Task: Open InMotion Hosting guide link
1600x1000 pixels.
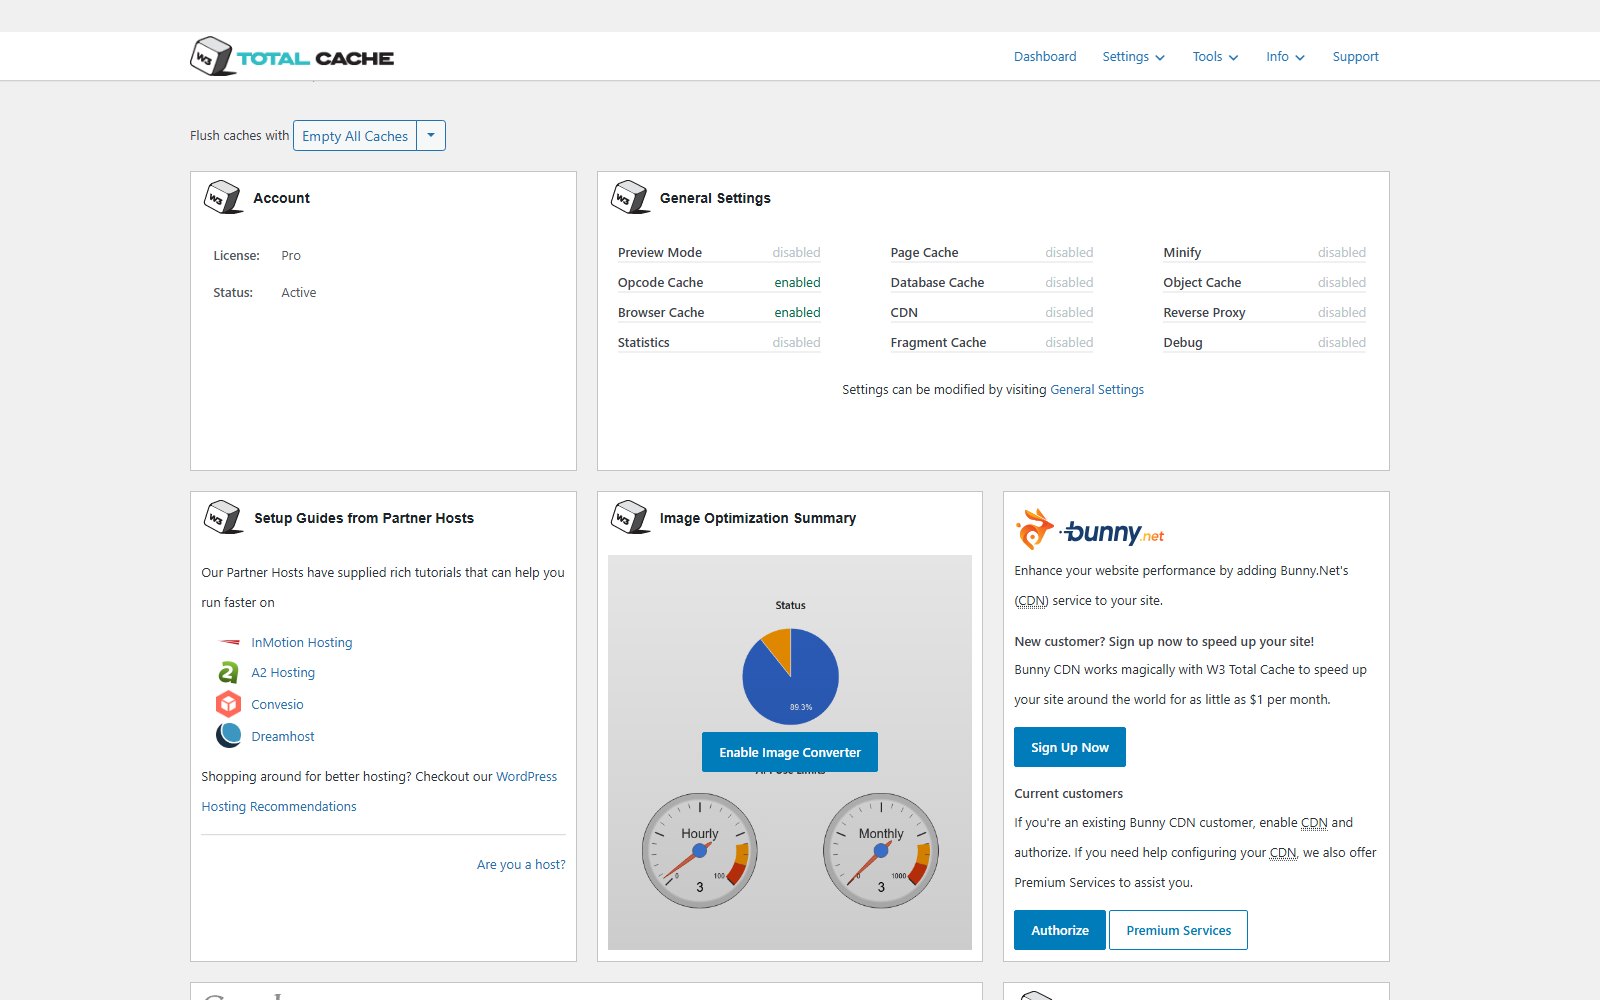Action: click(302, 643)
